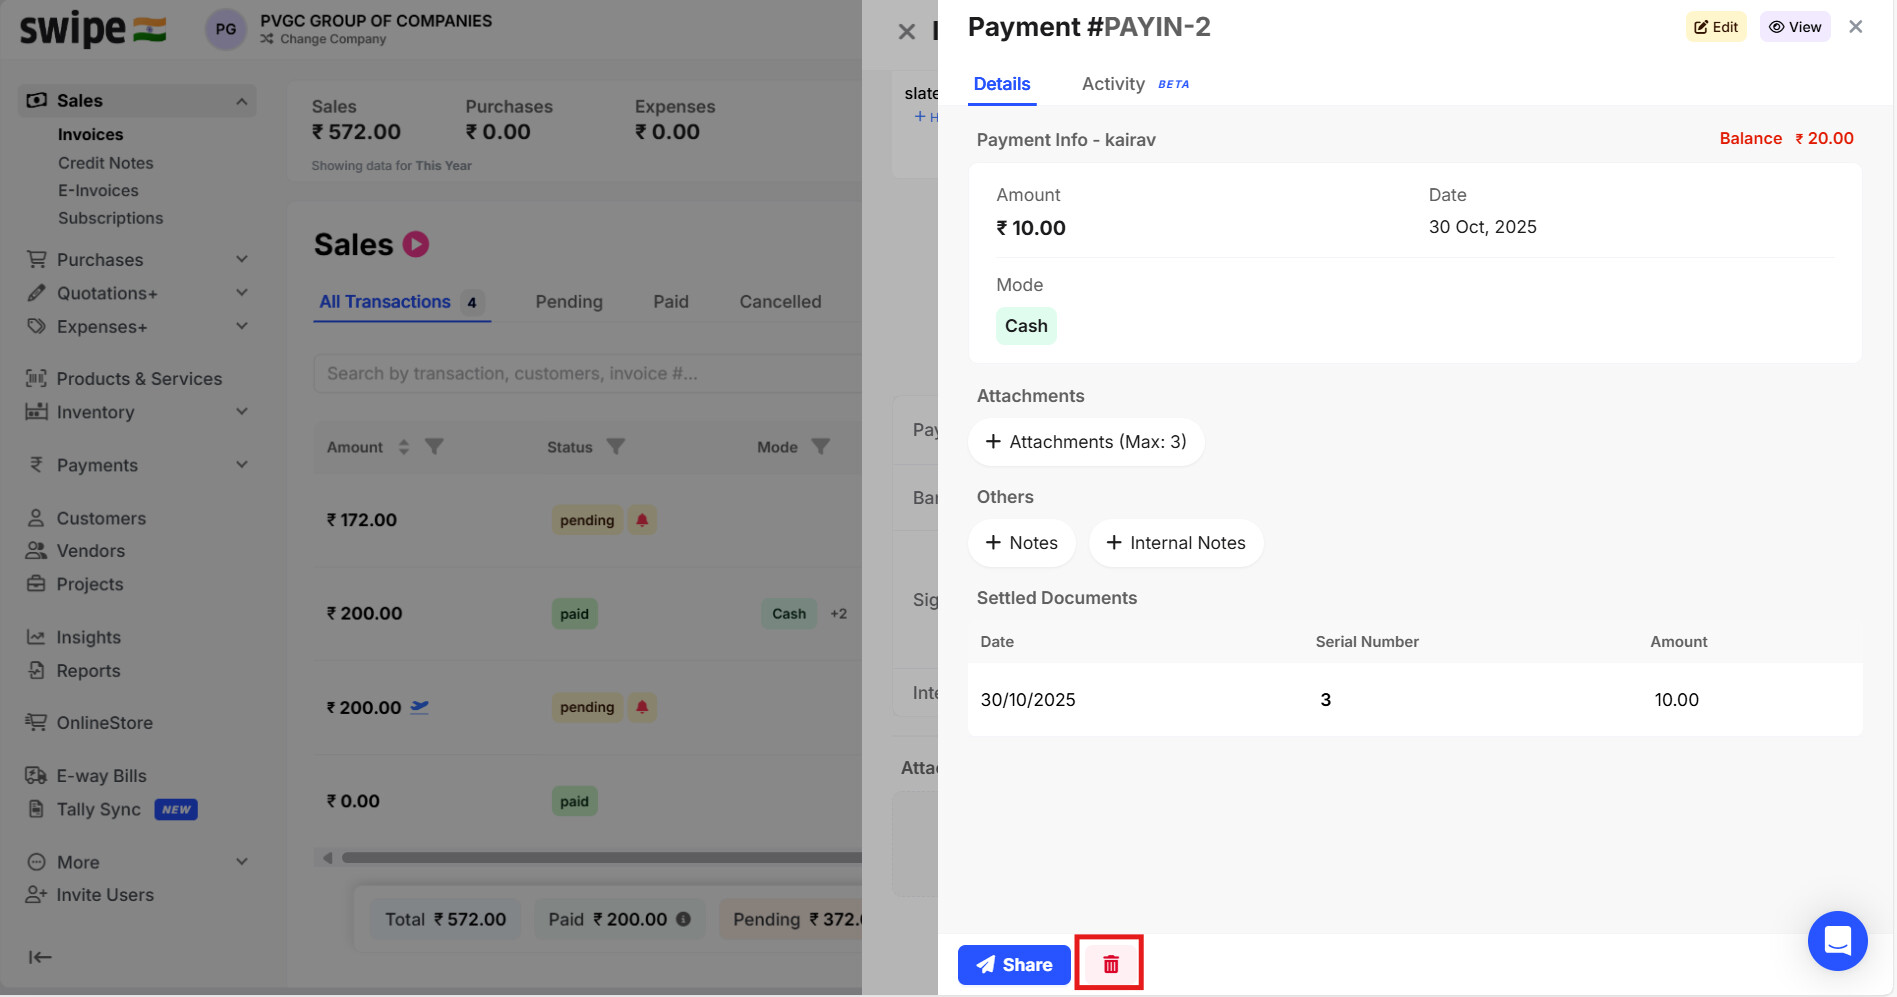Click the Amount column filter icon
The image size is (1897, 997).
(x=434, y=446)
